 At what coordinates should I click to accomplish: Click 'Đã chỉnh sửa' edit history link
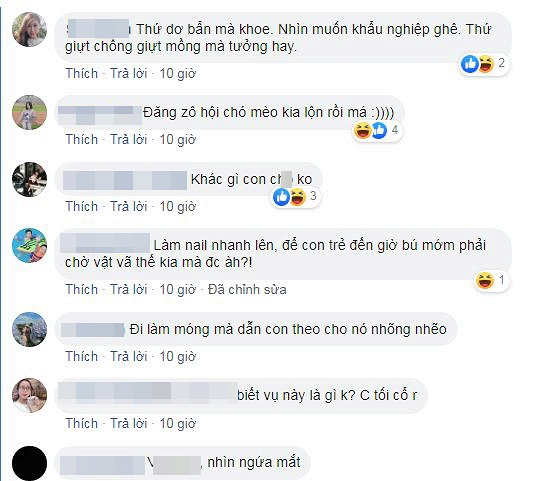(x=247, y=290)
